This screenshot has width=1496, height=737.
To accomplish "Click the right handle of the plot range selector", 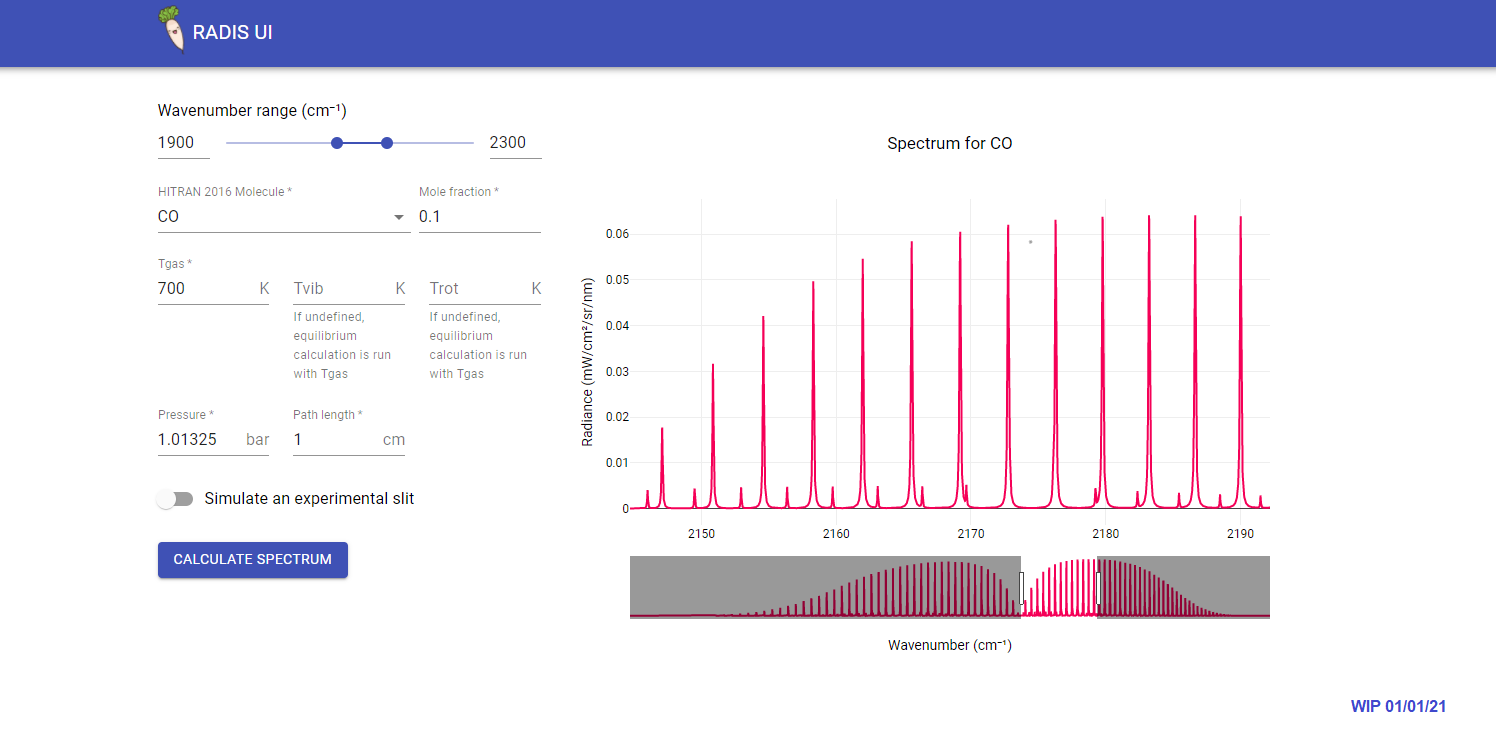I will pyautogui.click(x=1098, y=588).
